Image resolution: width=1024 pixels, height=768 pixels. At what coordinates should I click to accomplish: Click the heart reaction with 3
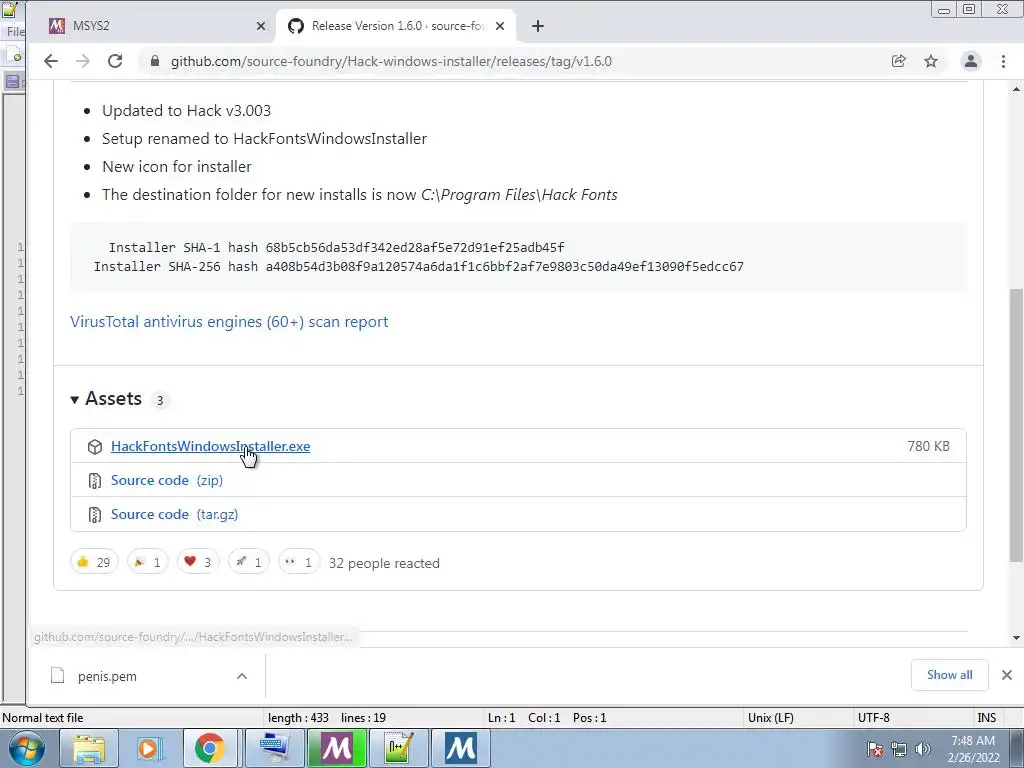coord(198,562)
